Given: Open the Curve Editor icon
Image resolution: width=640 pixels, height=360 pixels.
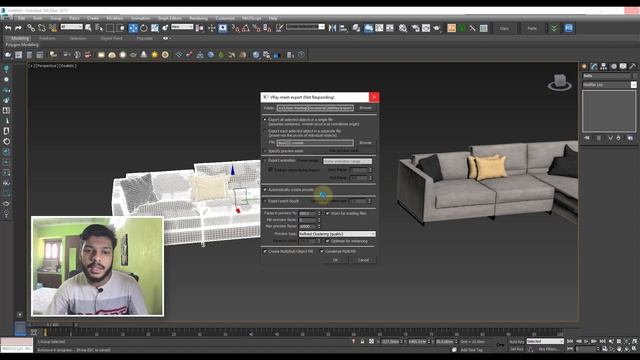Looking at the screenshot, I should [379, 28].
